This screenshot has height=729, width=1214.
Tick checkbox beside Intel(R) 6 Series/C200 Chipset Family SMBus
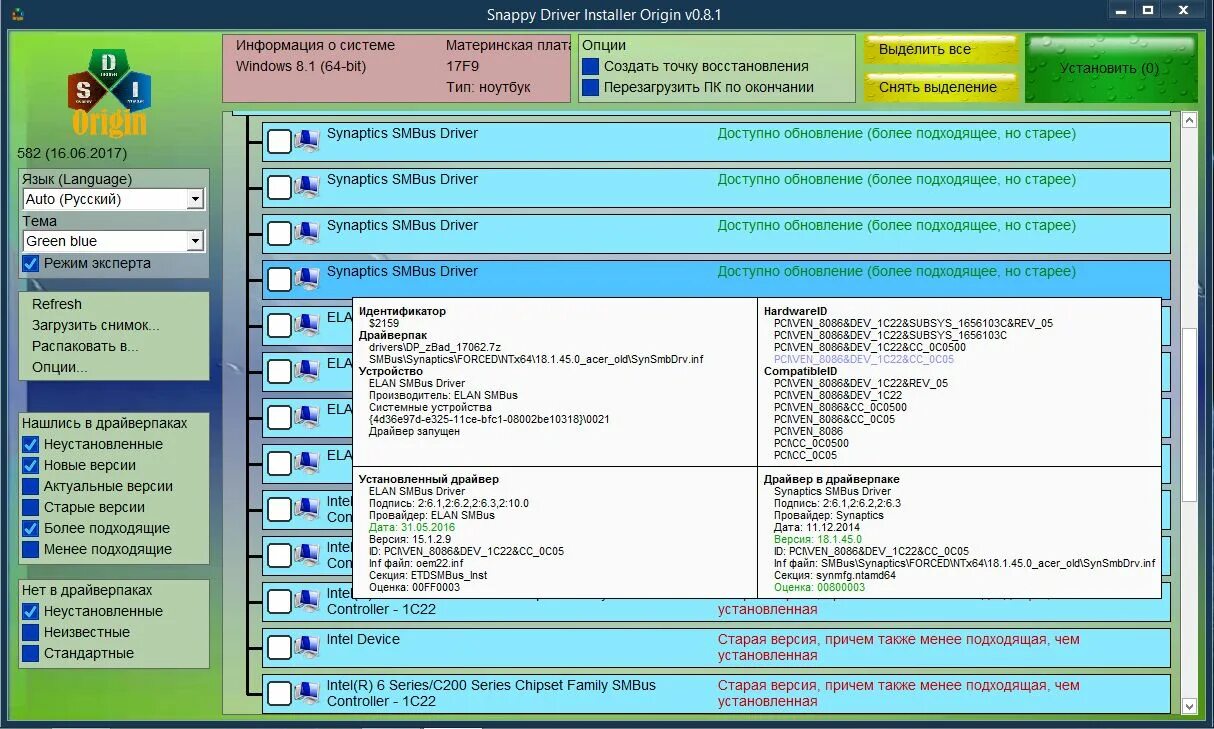[279, 693]
